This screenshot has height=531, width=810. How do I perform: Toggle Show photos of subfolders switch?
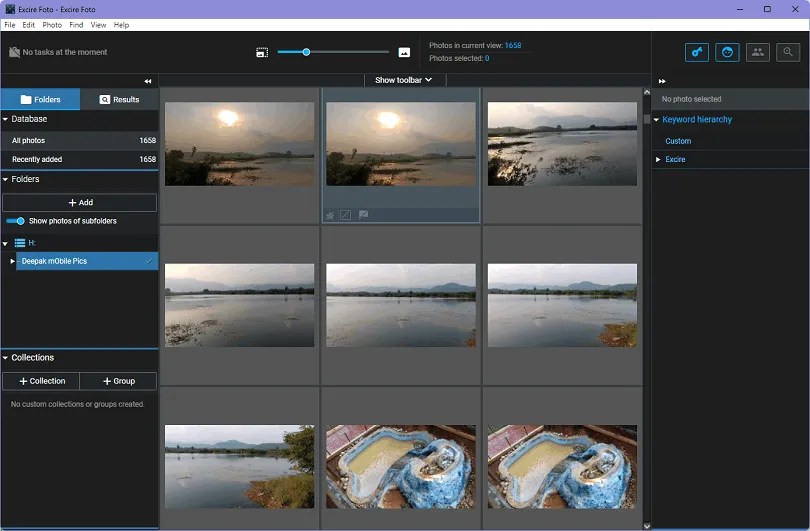pyautogui.click(x=15, y=221)
